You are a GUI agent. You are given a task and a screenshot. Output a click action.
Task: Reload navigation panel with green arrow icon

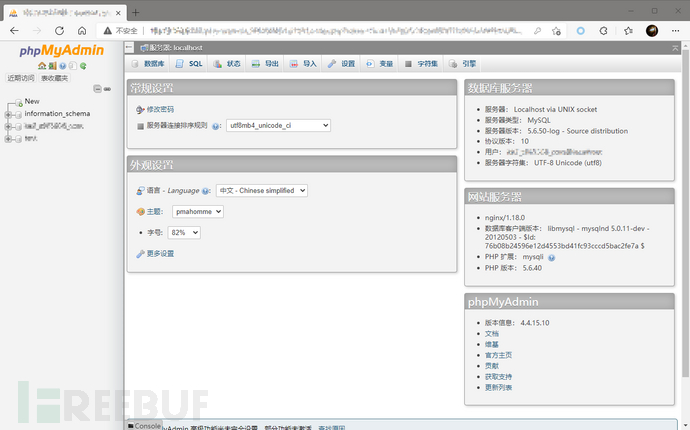click(x=83, y=66)
